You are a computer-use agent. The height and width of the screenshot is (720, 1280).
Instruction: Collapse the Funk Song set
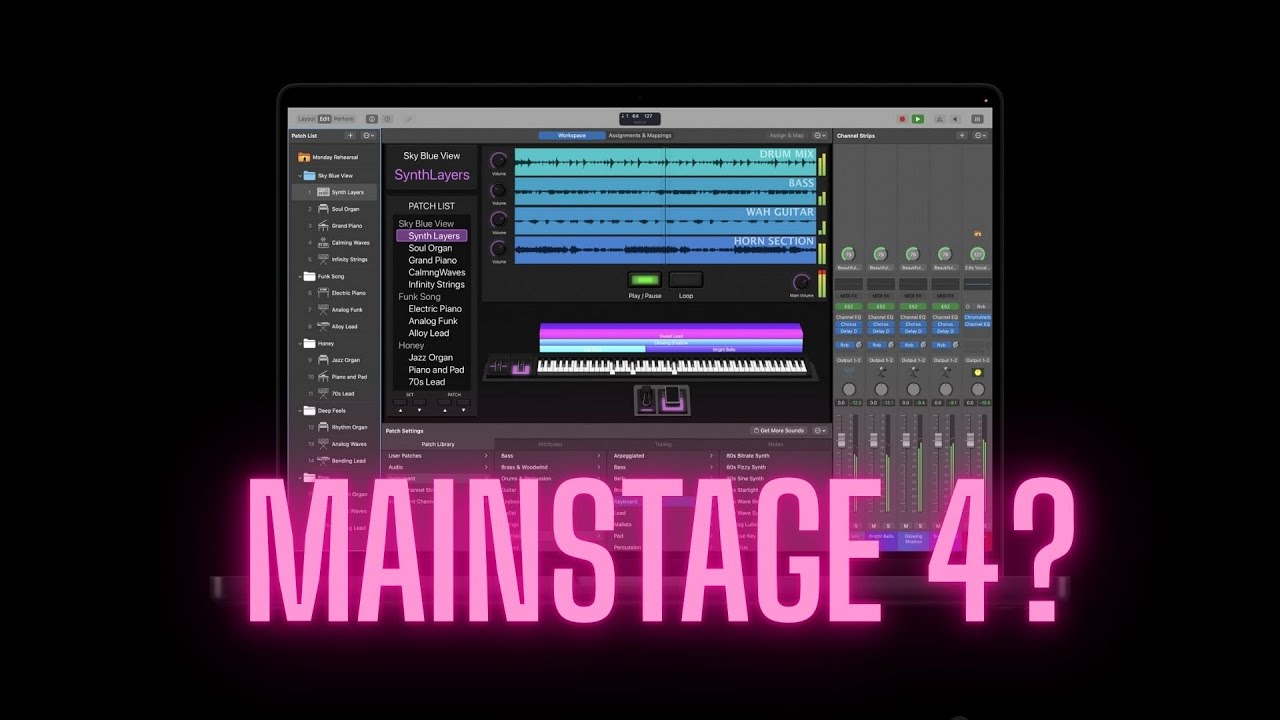(300, 276)
